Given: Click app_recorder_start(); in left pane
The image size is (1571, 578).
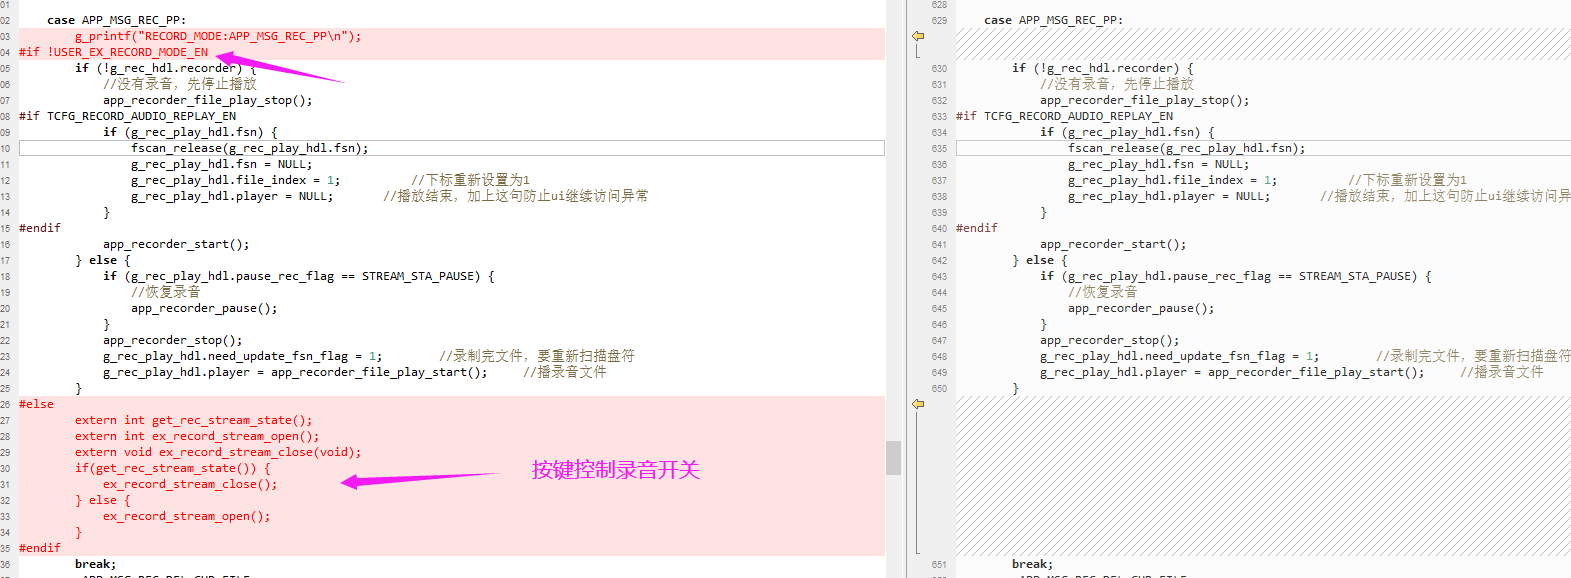Looking at the screenshot, I should coord(176,244).
